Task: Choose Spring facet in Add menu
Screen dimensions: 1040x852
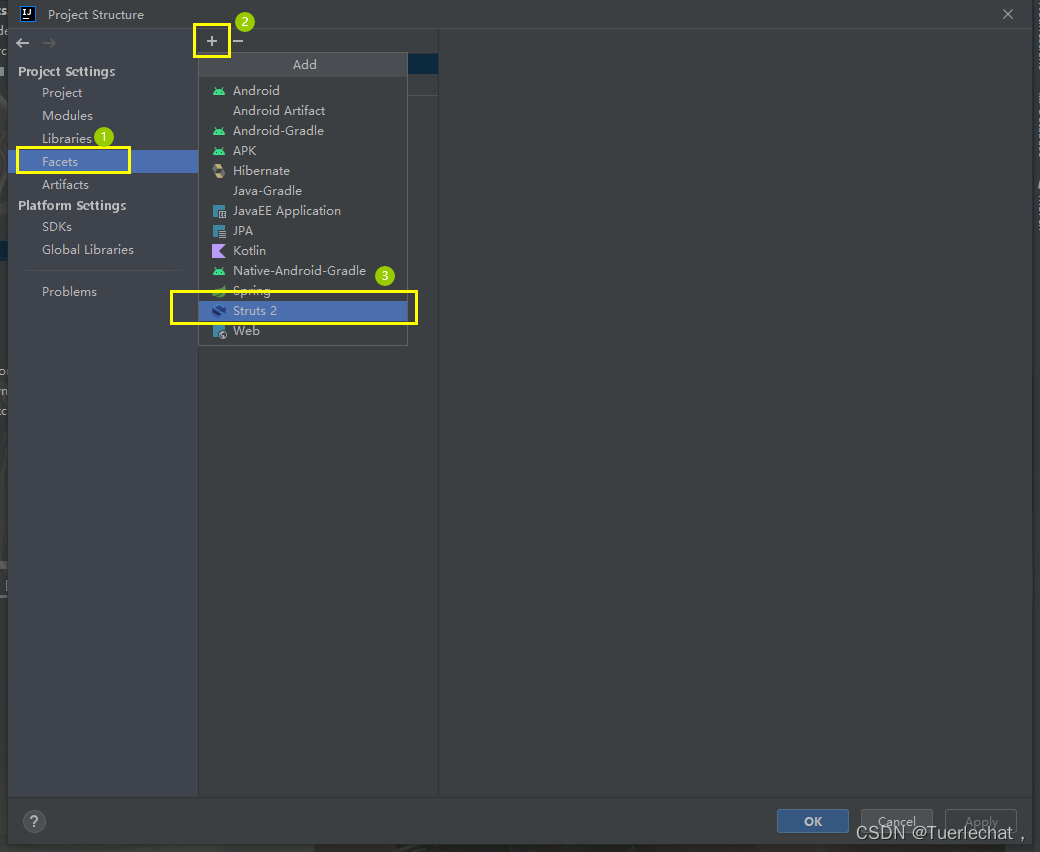Action: tap(303, 290)
